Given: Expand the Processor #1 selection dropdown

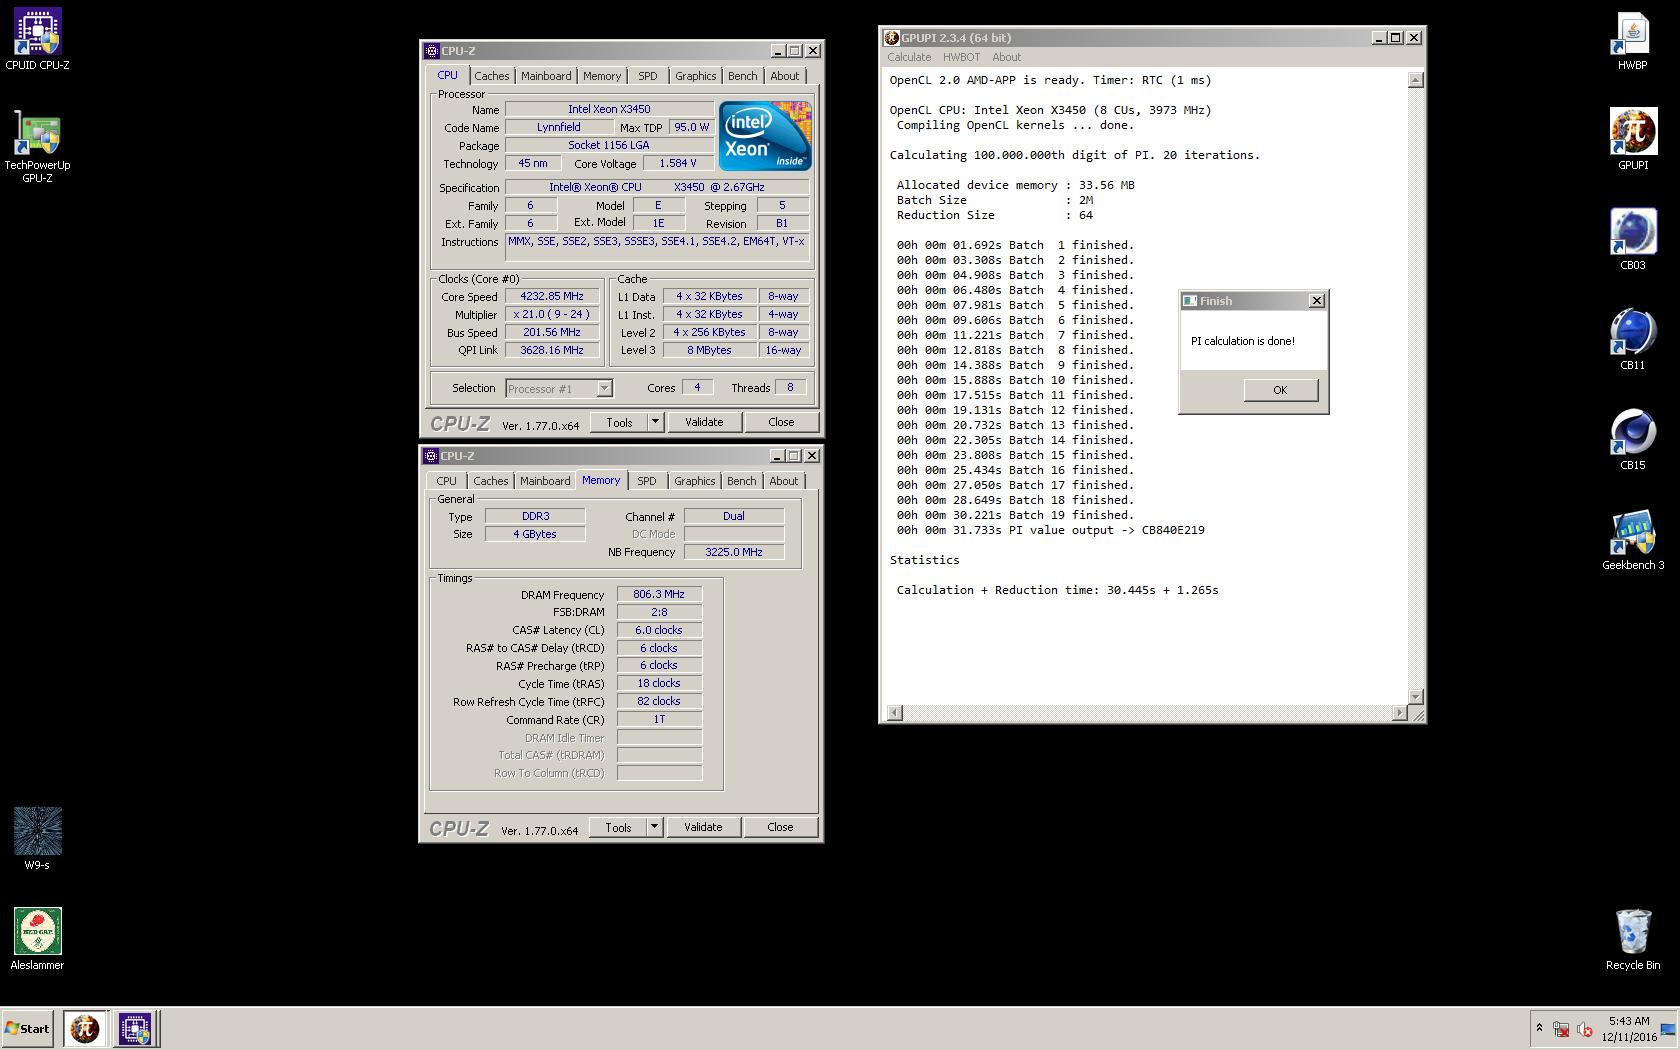Looking at the screenshot, I should coord(604,388).
